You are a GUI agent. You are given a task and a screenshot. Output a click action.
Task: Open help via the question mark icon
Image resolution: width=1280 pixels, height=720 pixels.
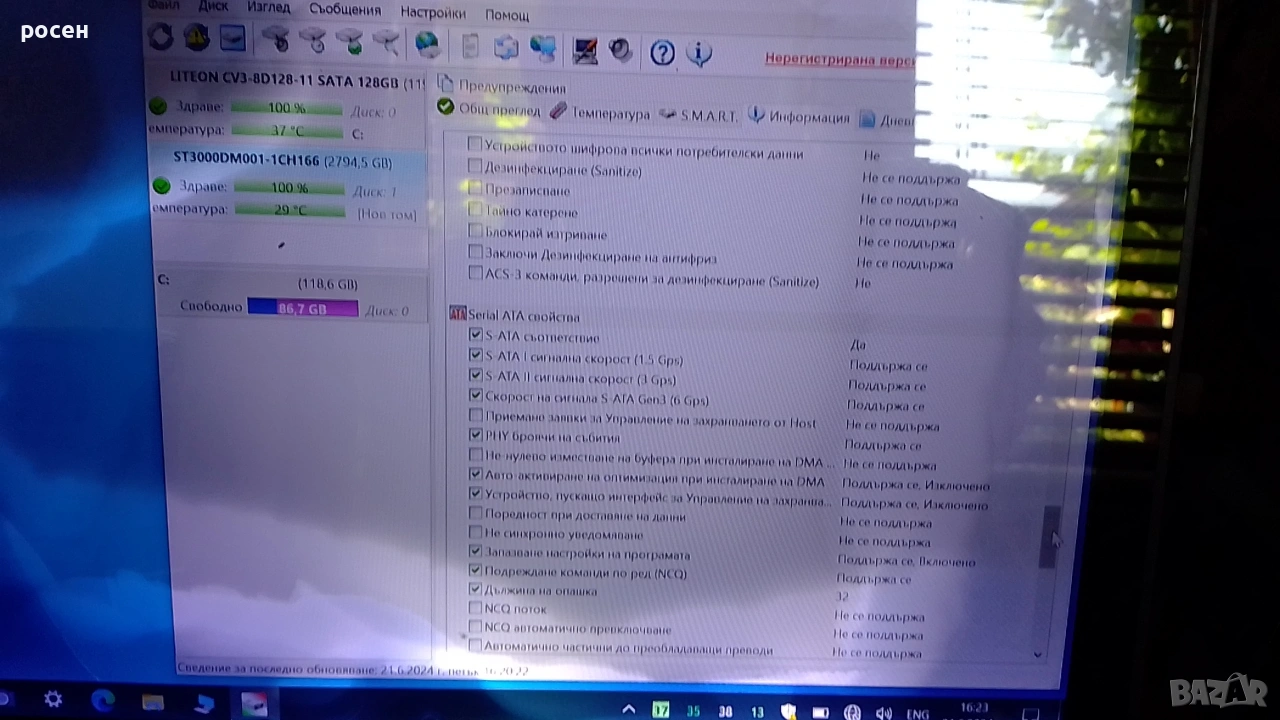[x=662, y=53]
